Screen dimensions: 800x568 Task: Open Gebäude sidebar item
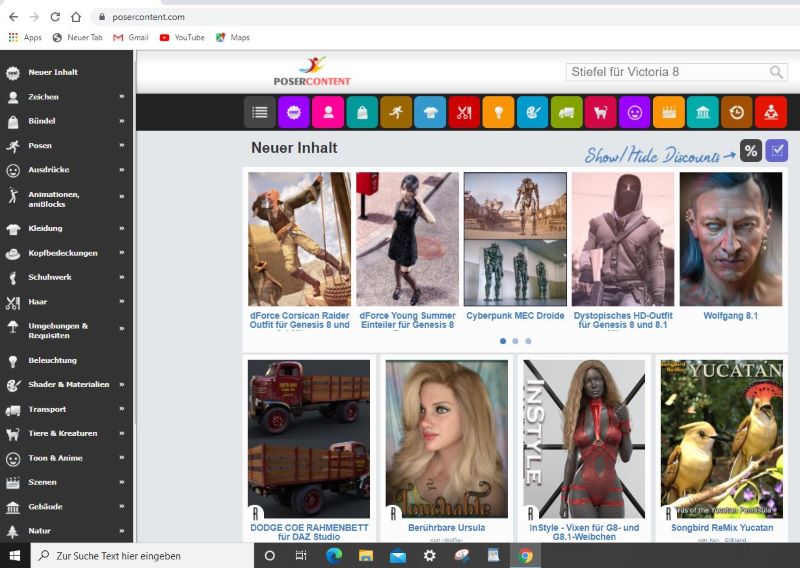45,506
